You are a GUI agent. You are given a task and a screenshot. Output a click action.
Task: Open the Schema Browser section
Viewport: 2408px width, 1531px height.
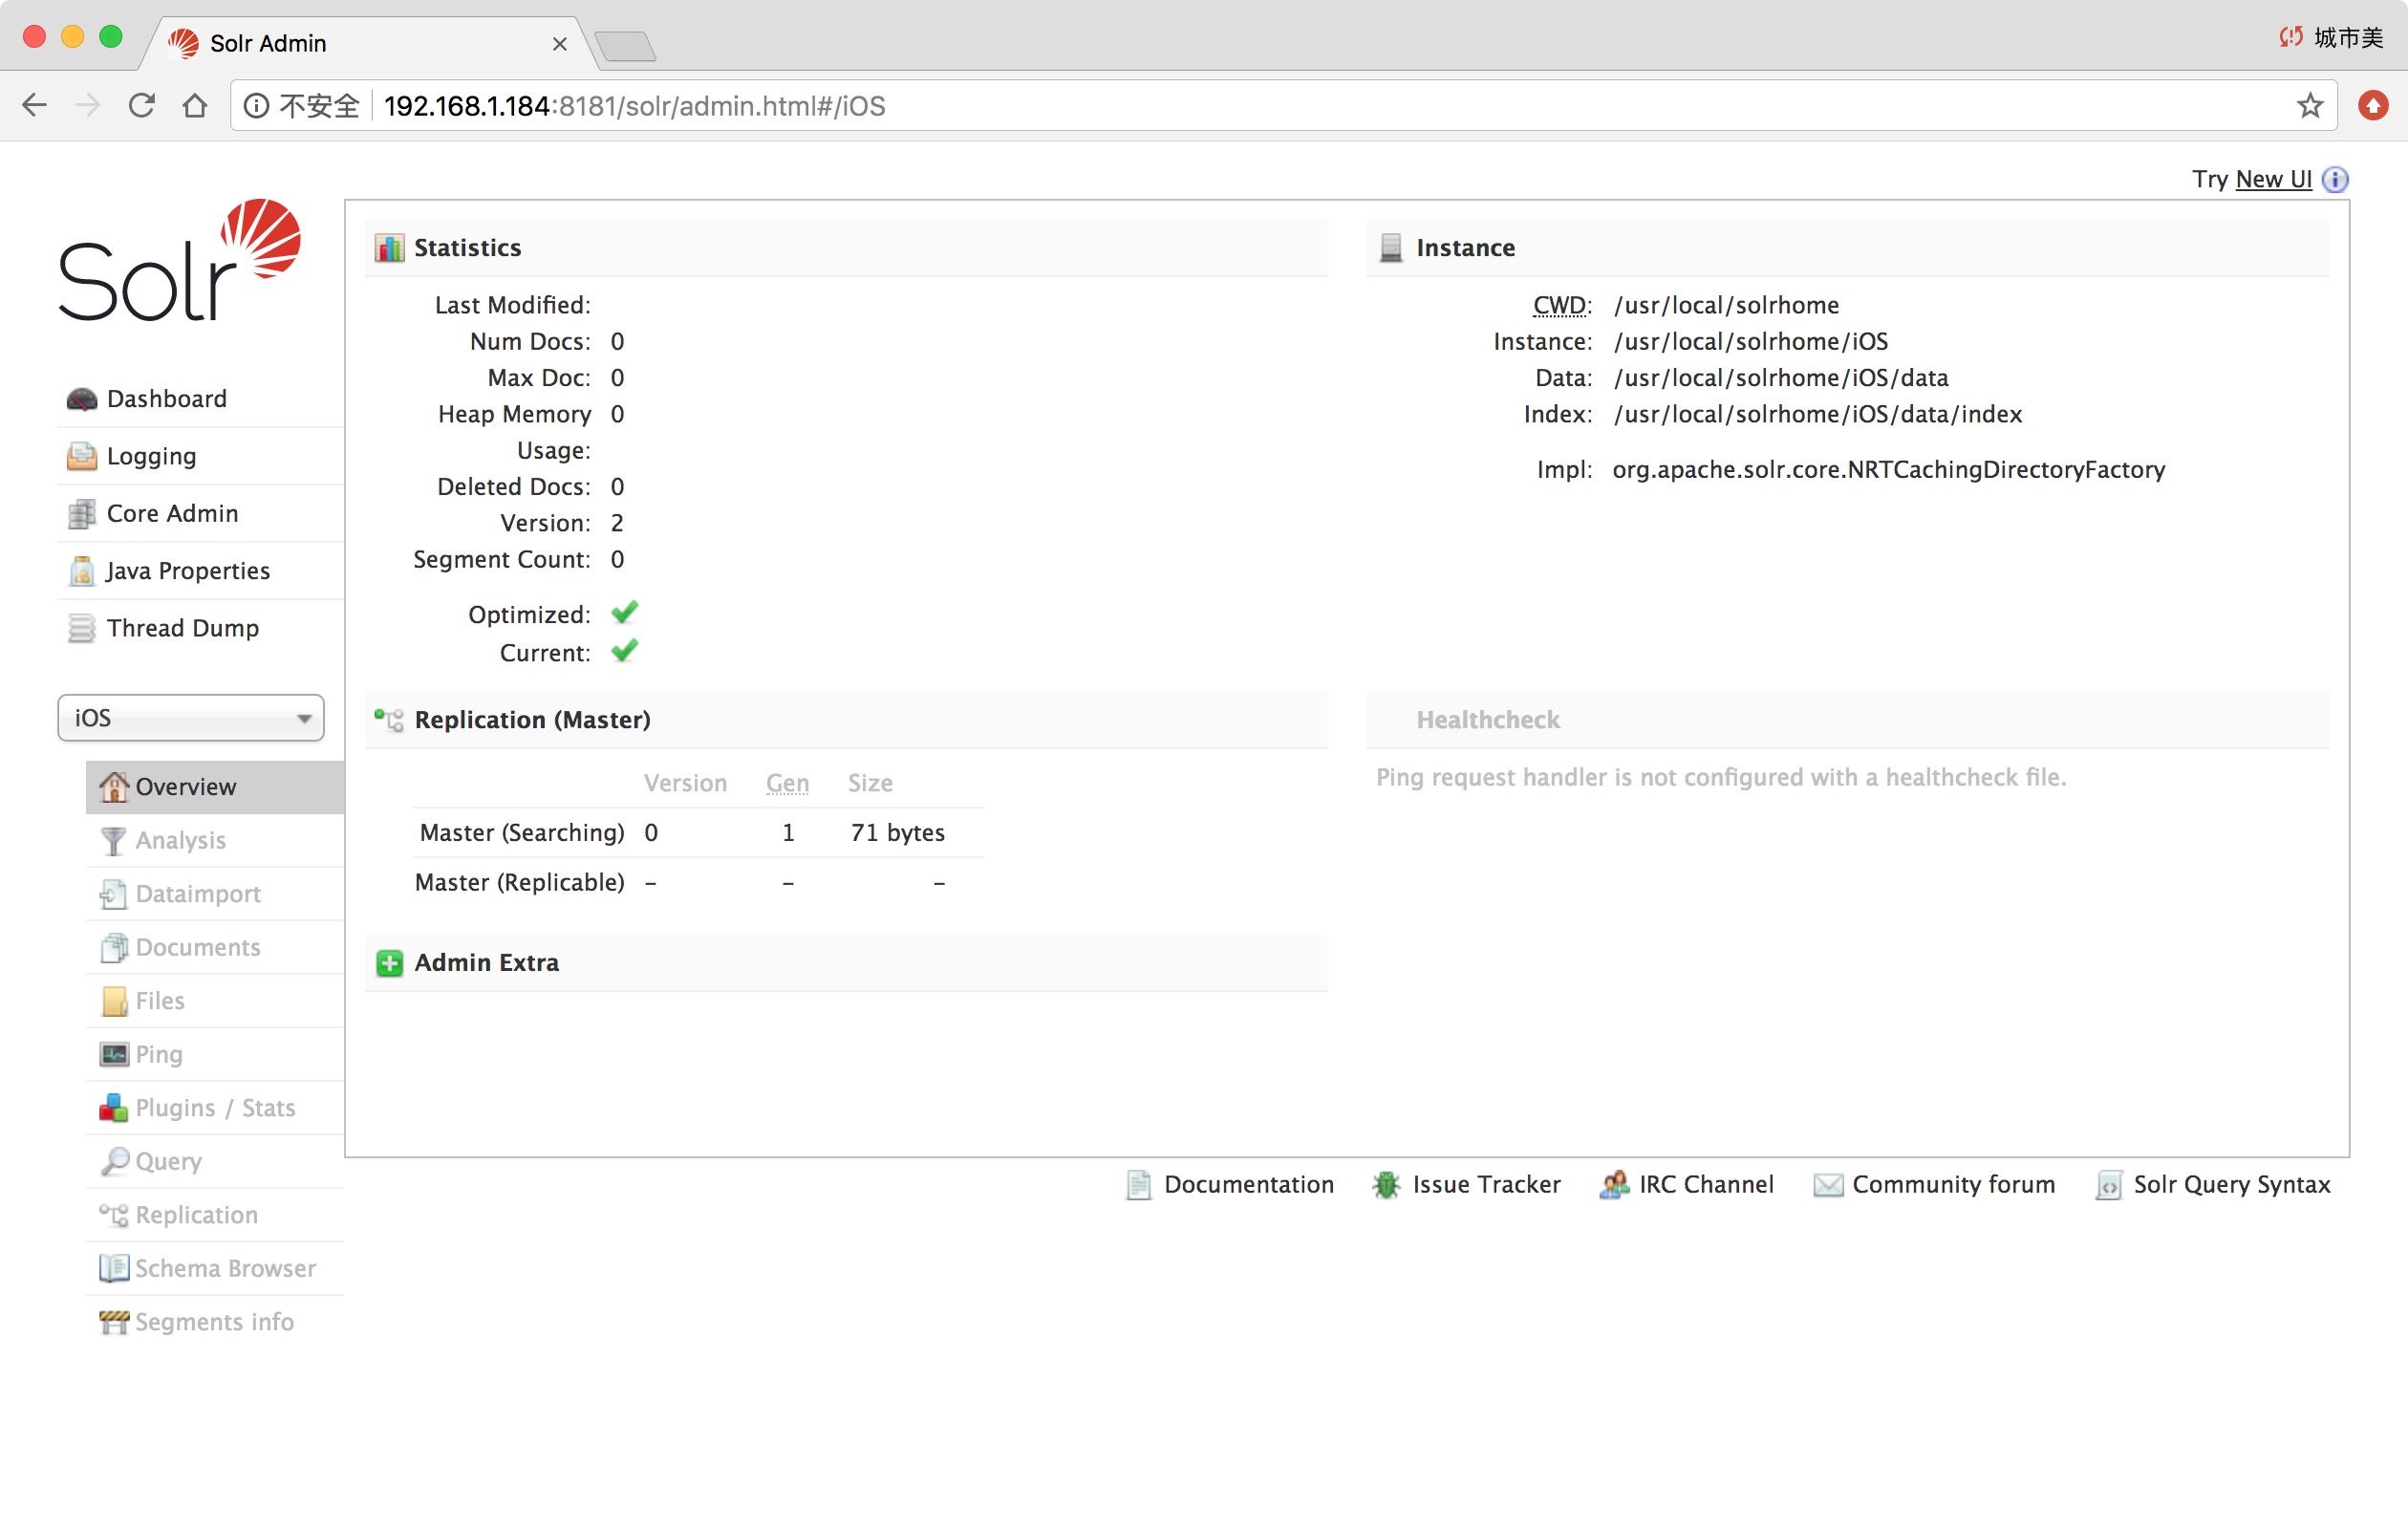[225, 1268]
